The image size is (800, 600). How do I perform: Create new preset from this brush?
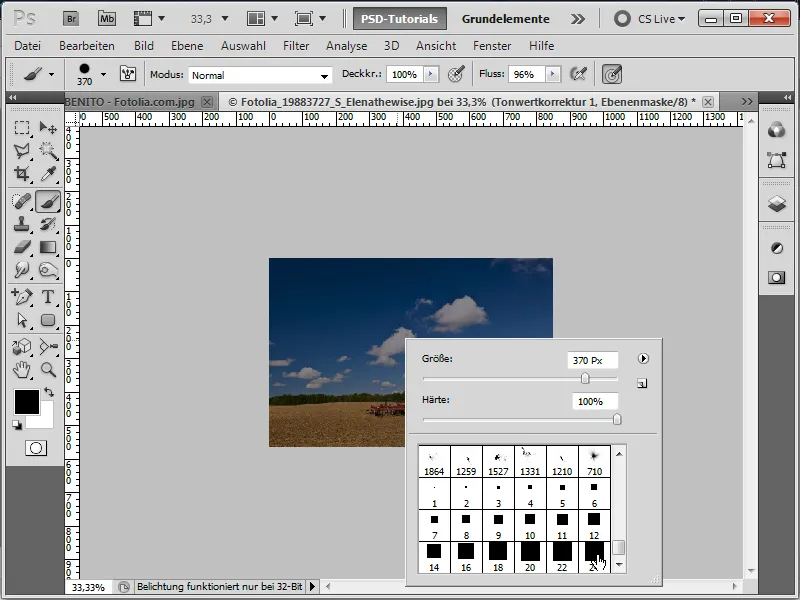[x=642, y=384]
